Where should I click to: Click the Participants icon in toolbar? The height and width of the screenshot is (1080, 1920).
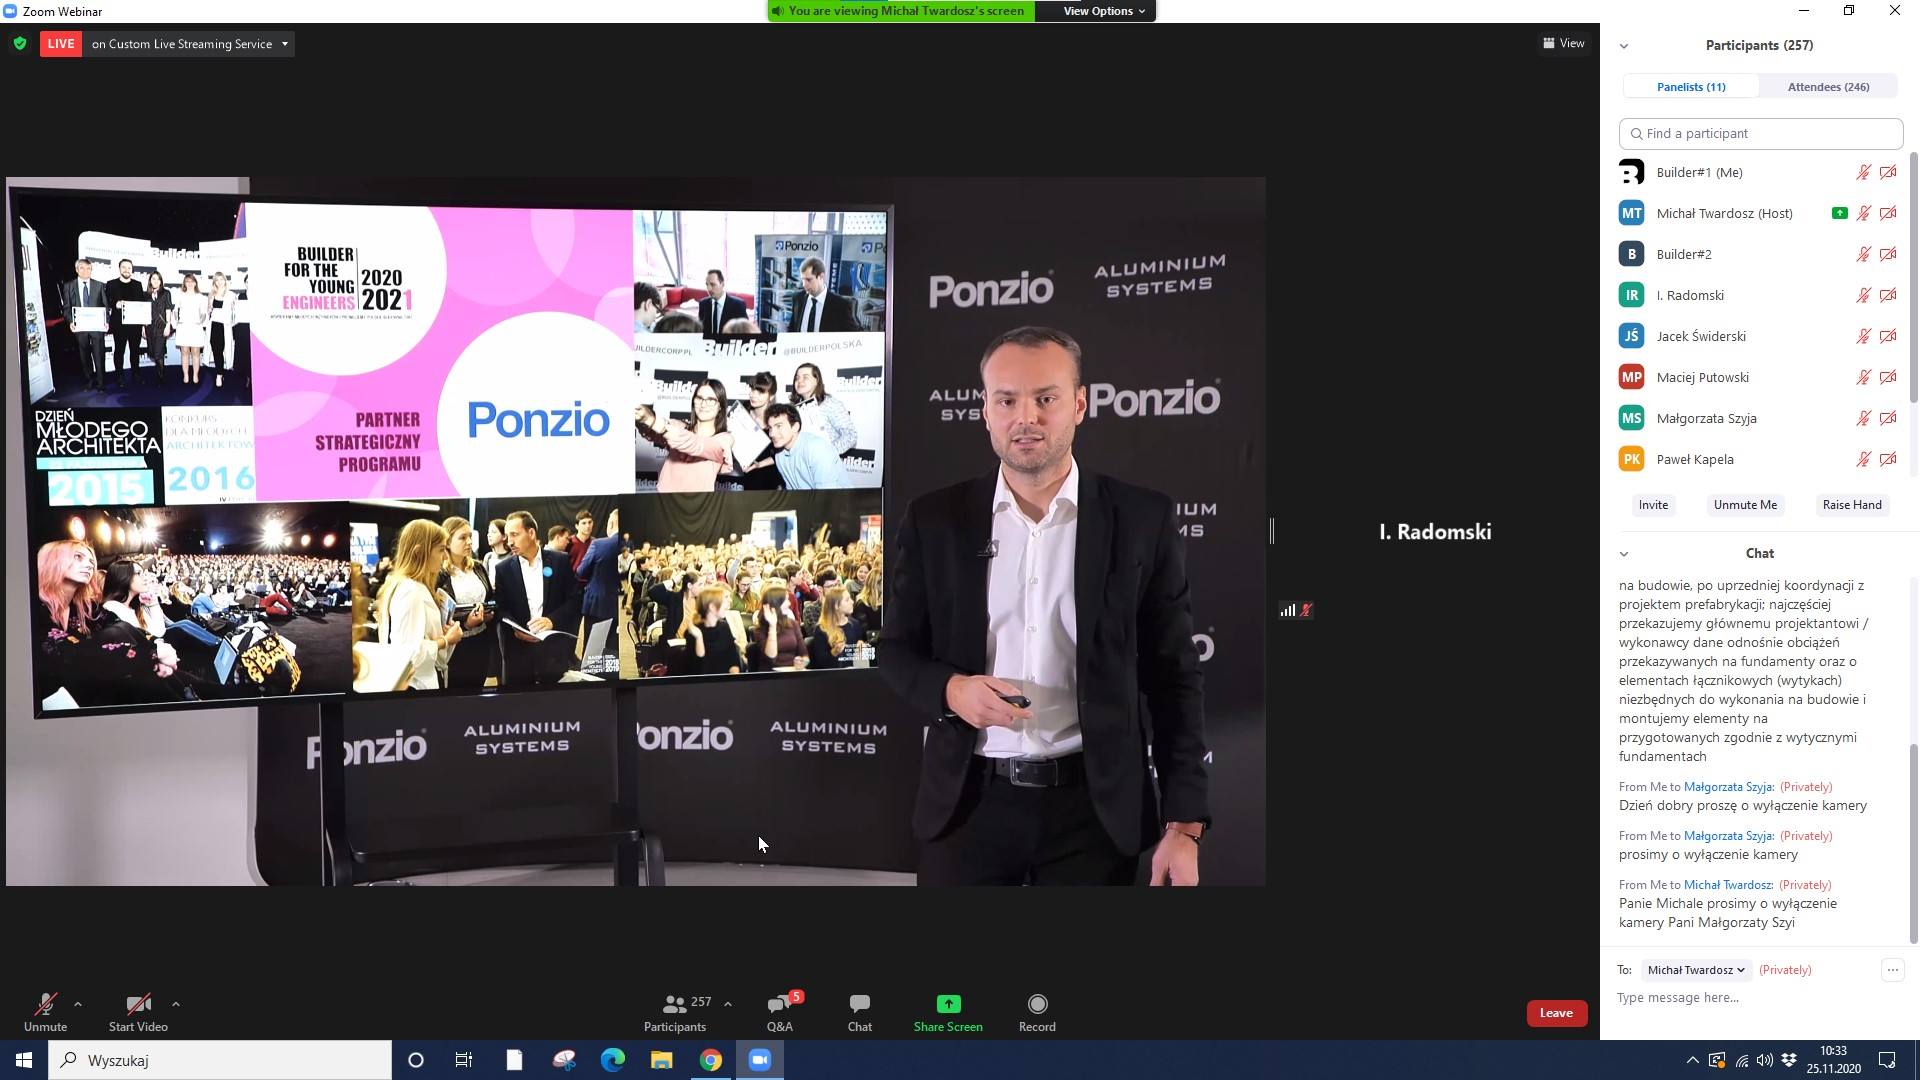675,1005
